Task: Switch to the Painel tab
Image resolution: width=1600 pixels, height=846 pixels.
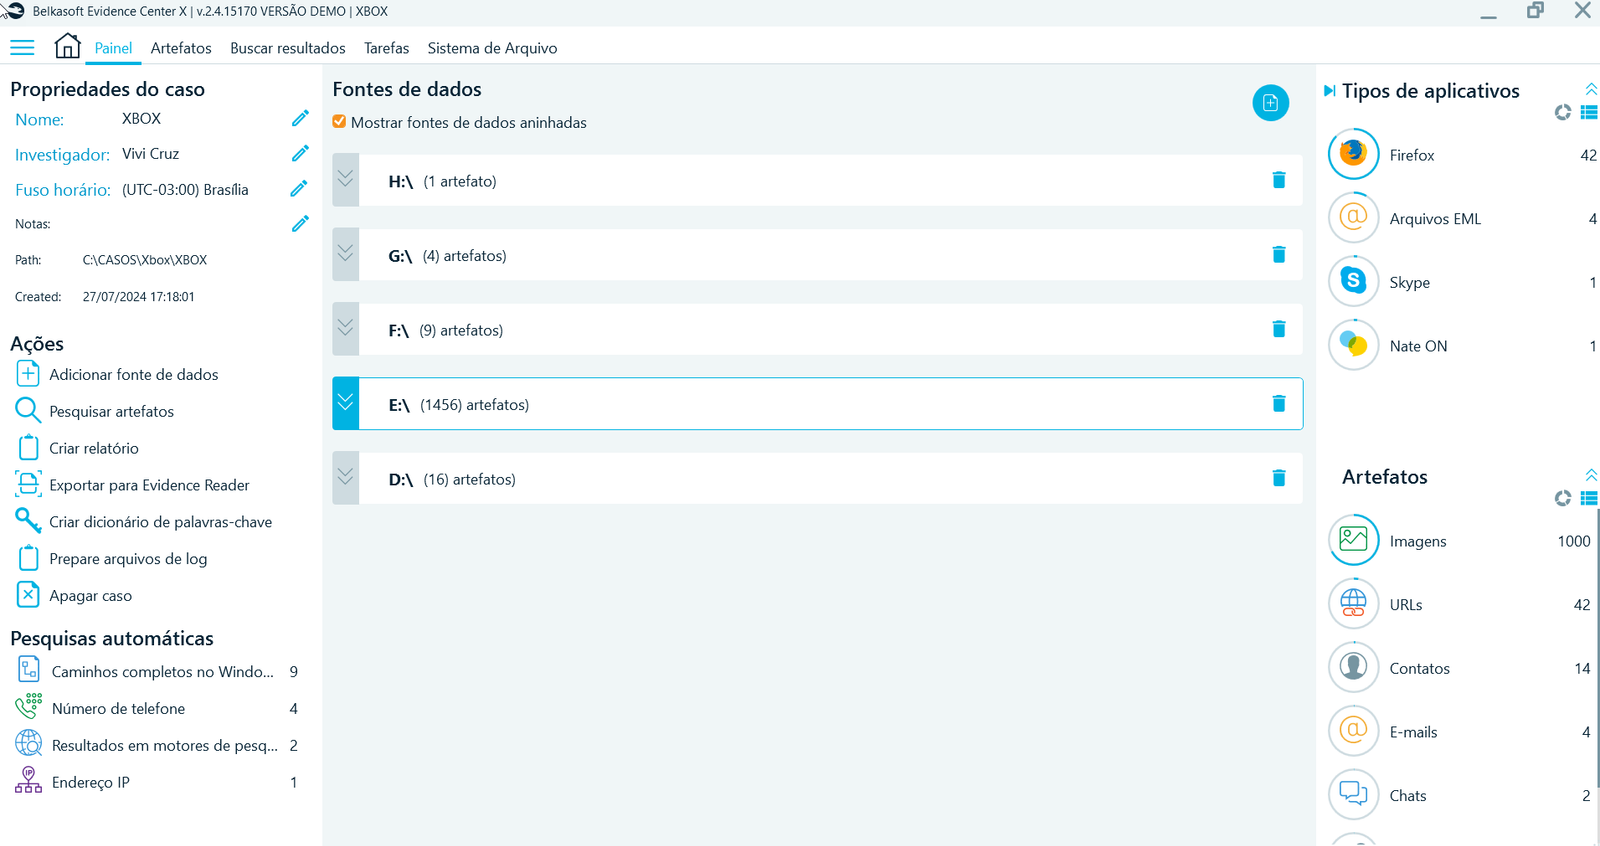Action: [x=113, y=48]
